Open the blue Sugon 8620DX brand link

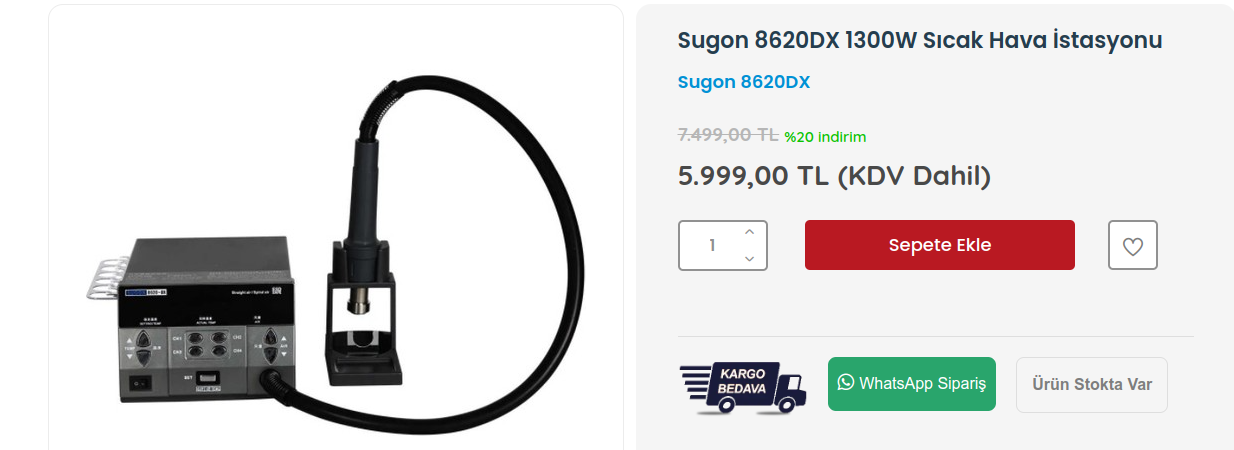(x=744, y=82)
